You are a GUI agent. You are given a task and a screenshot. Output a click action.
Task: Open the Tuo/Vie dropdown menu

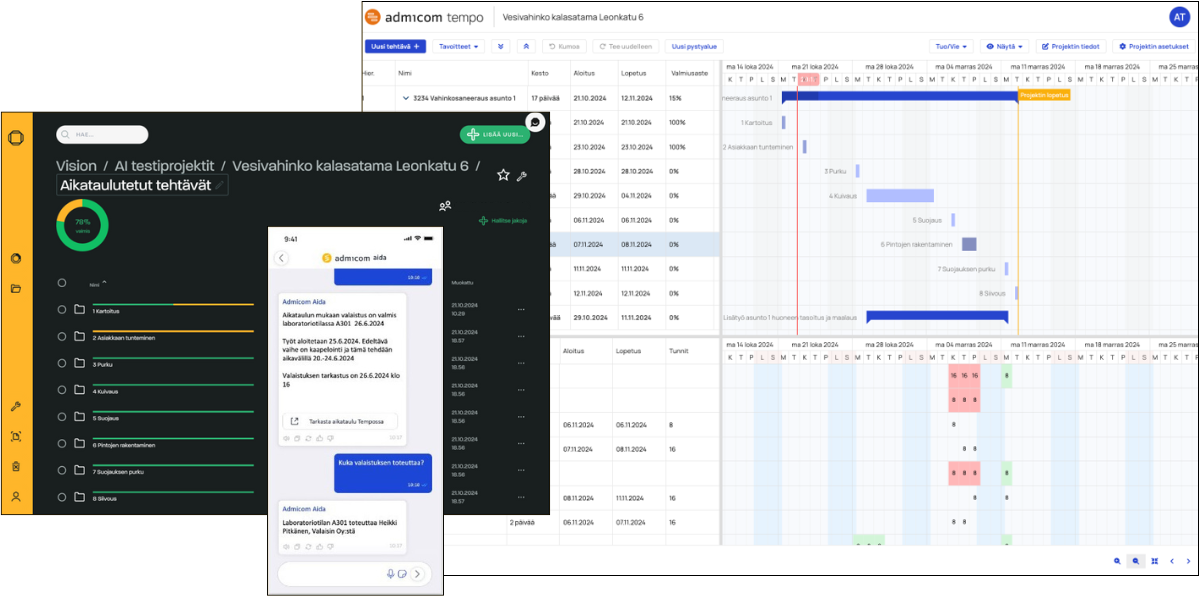point(951,46)
